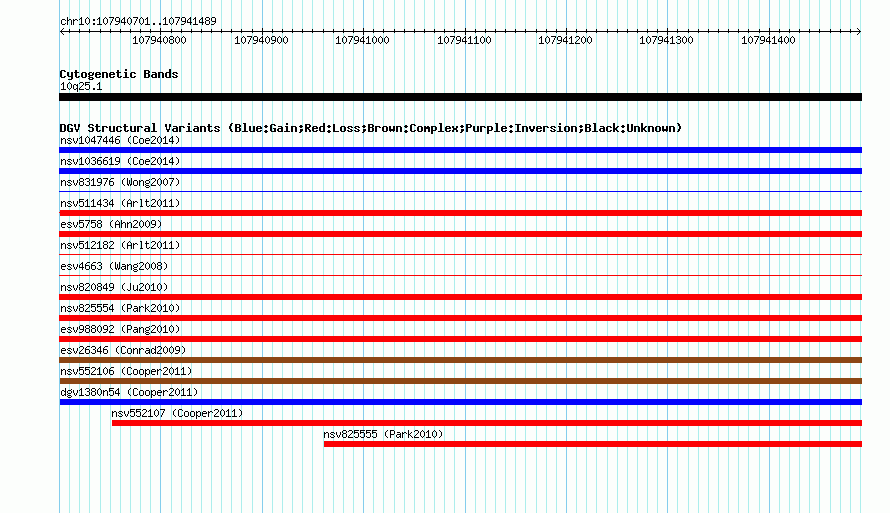
Task: Open variant esv26346 (Conrad2009) label
Action: coord(123,350)
